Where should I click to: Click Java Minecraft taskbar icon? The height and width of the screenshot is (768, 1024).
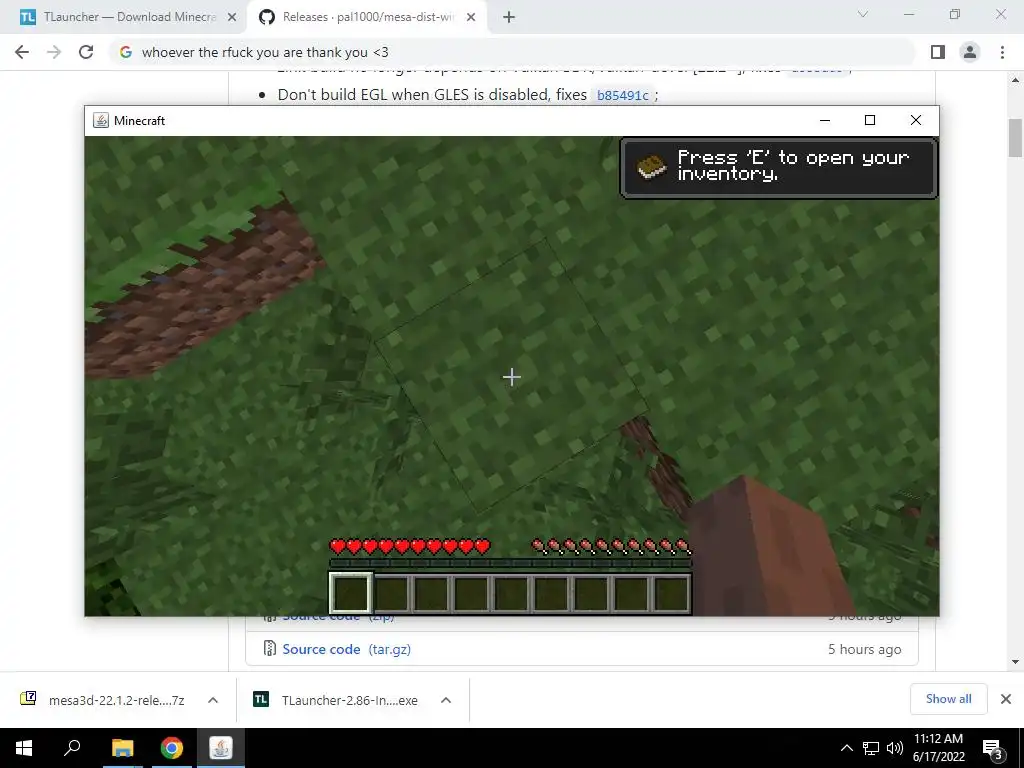pos(221,748)
